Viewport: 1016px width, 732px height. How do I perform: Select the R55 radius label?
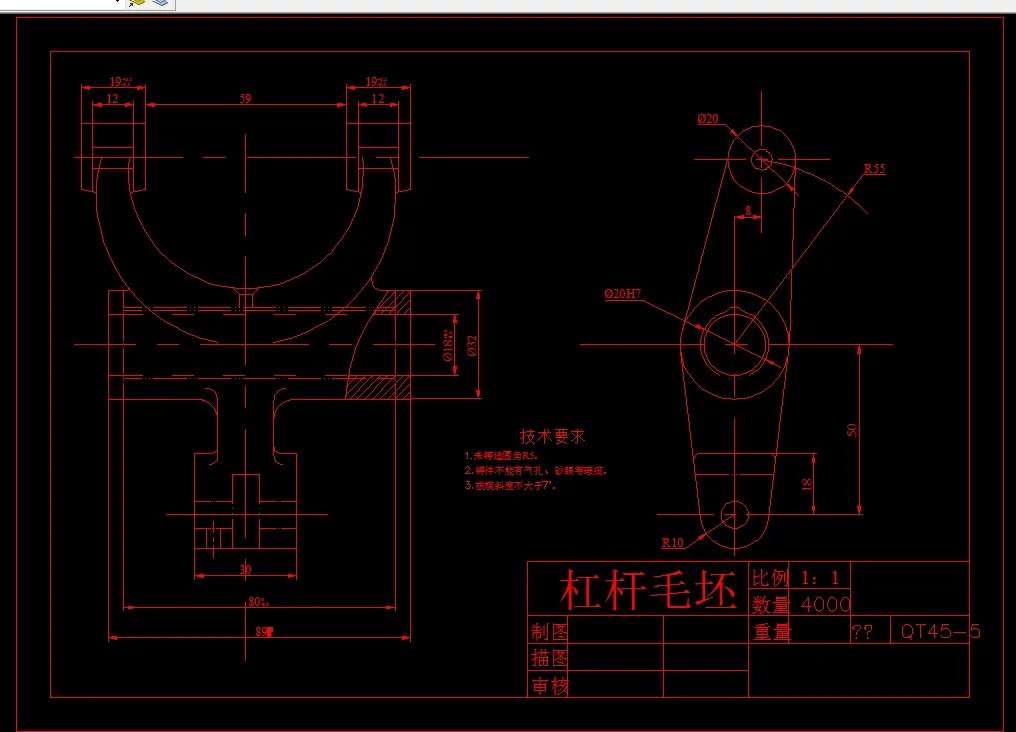pos(874,168)
